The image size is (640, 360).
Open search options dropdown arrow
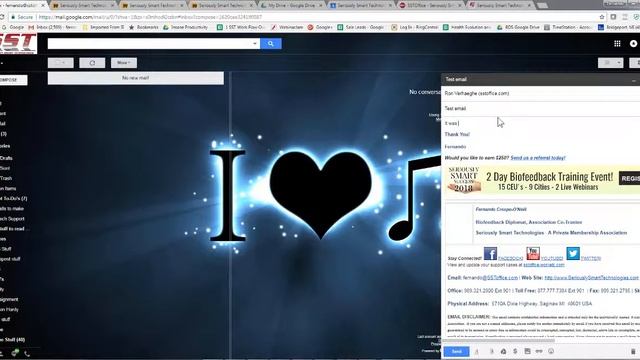click(255, 44)
